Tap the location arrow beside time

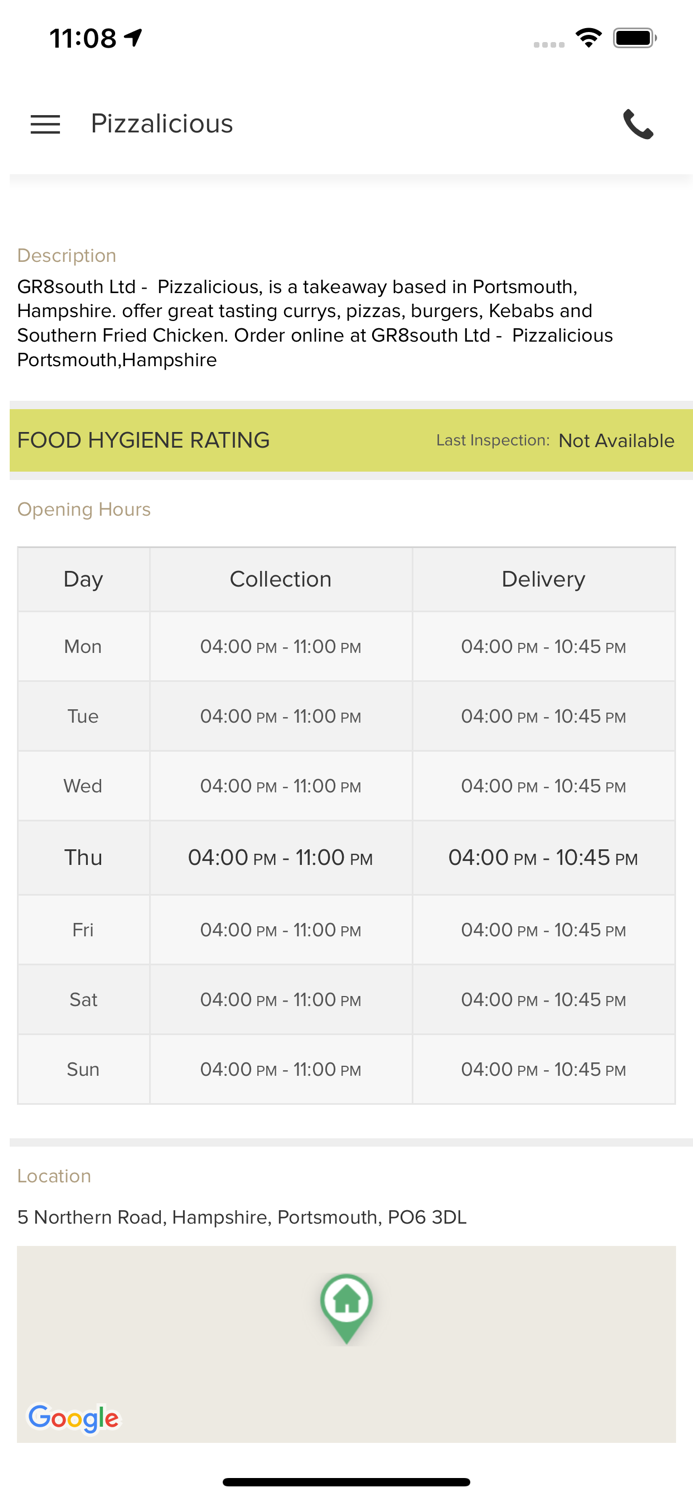[x=134, y=38]
